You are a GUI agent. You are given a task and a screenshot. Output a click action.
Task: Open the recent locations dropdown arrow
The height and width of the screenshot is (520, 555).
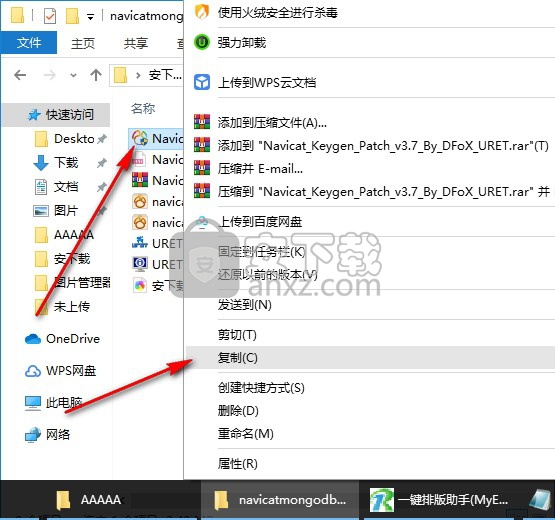point(73,75)
